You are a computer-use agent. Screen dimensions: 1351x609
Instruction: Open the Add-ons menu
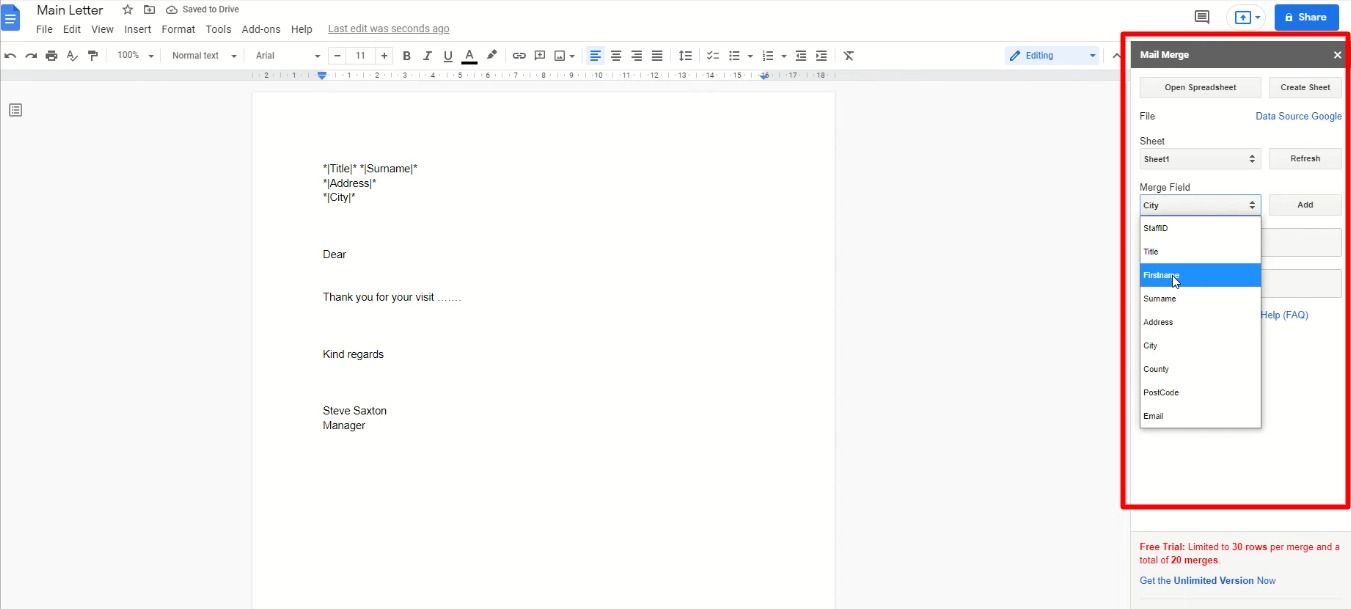click(x=261, y=29)
